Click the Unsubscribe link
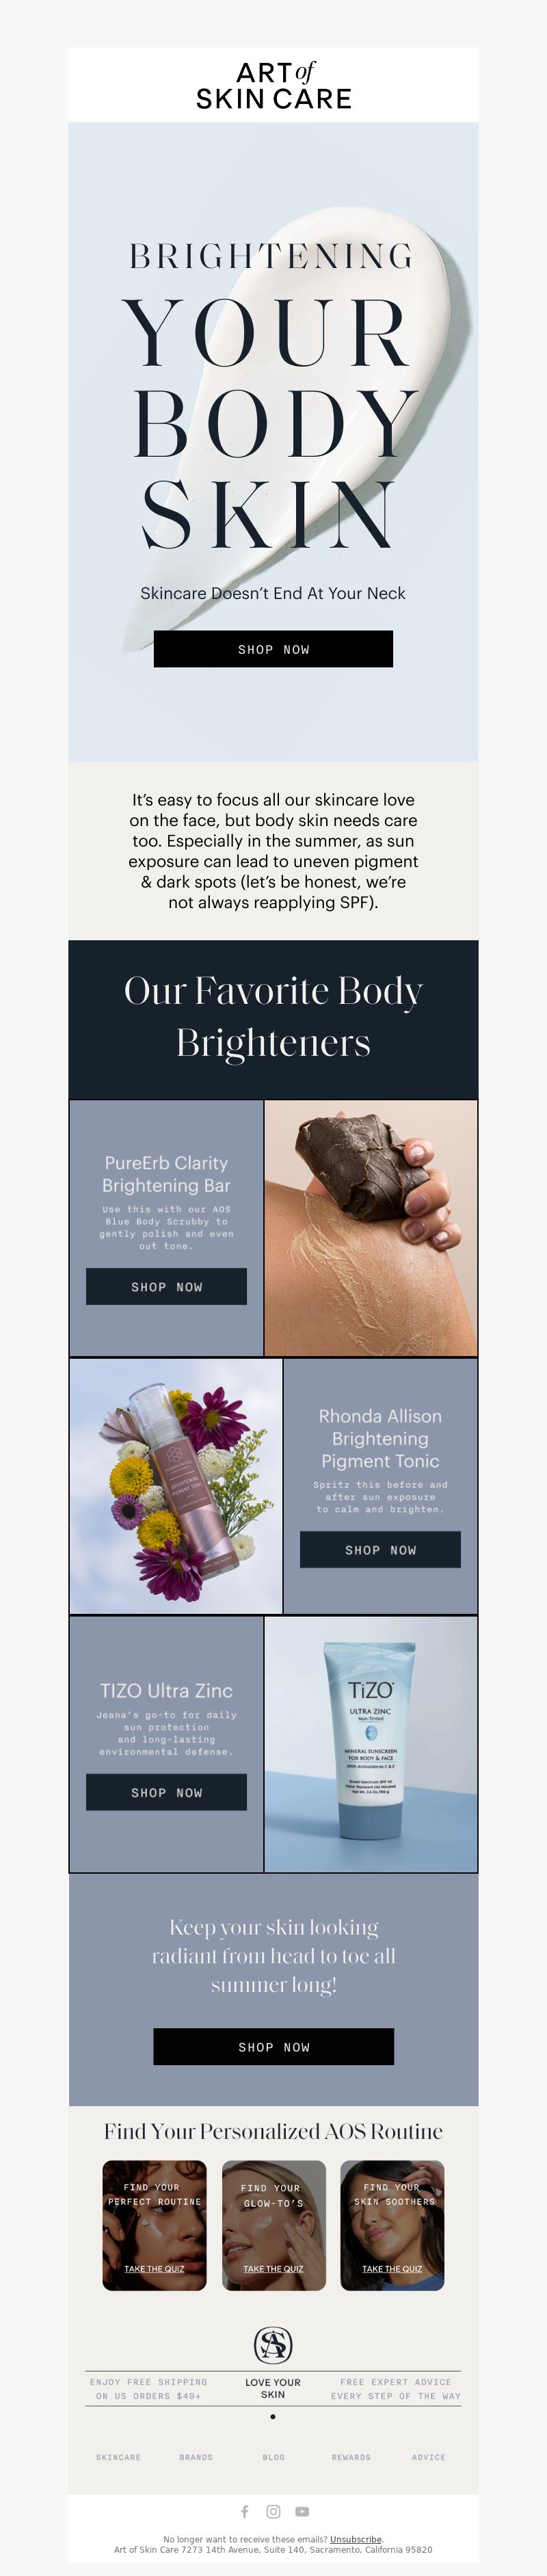 356,2539
